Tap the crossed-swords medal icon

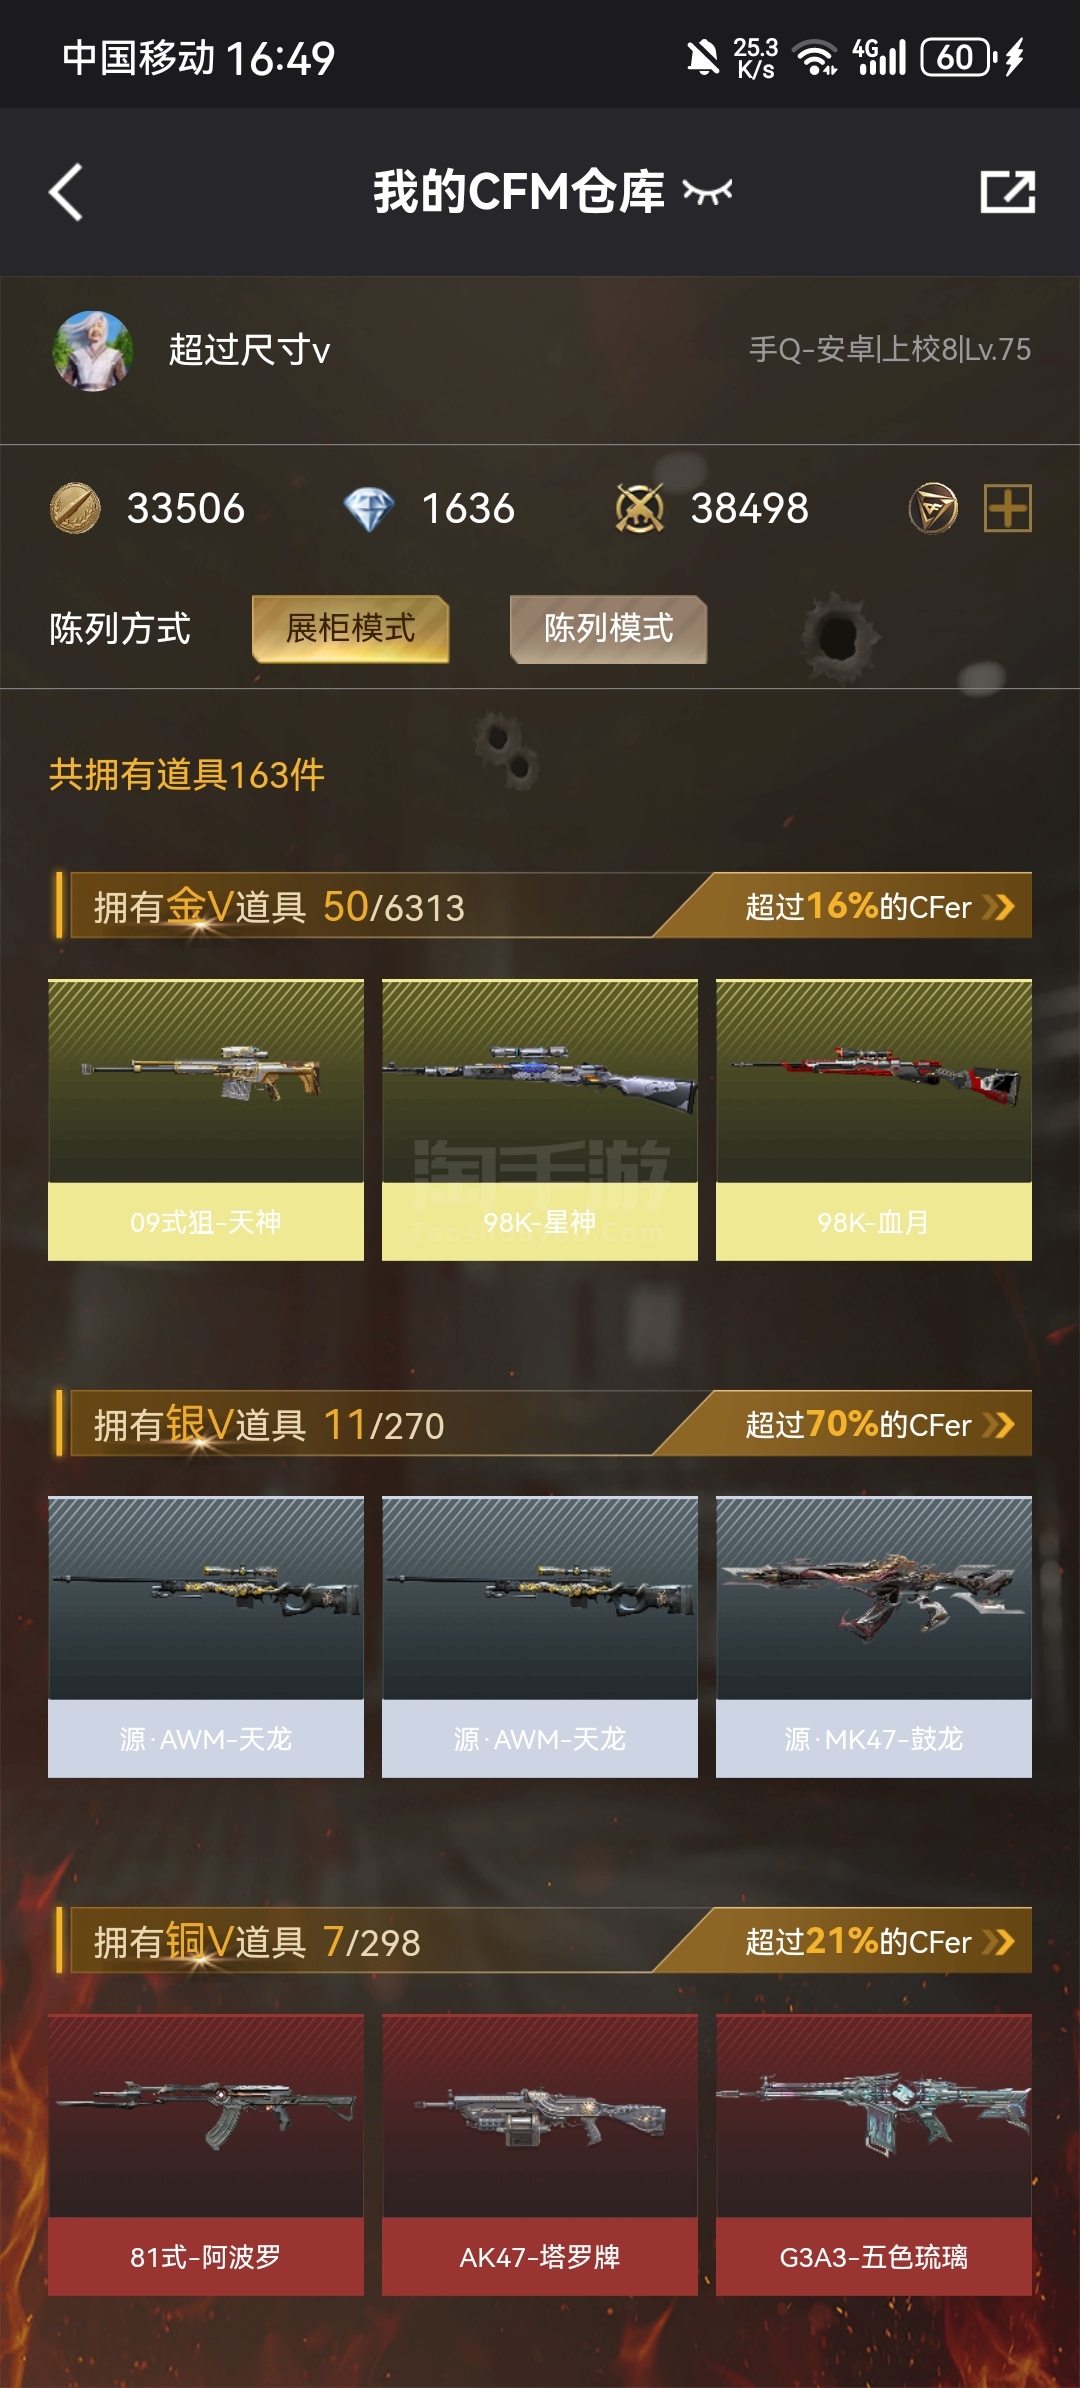(640, 508)
